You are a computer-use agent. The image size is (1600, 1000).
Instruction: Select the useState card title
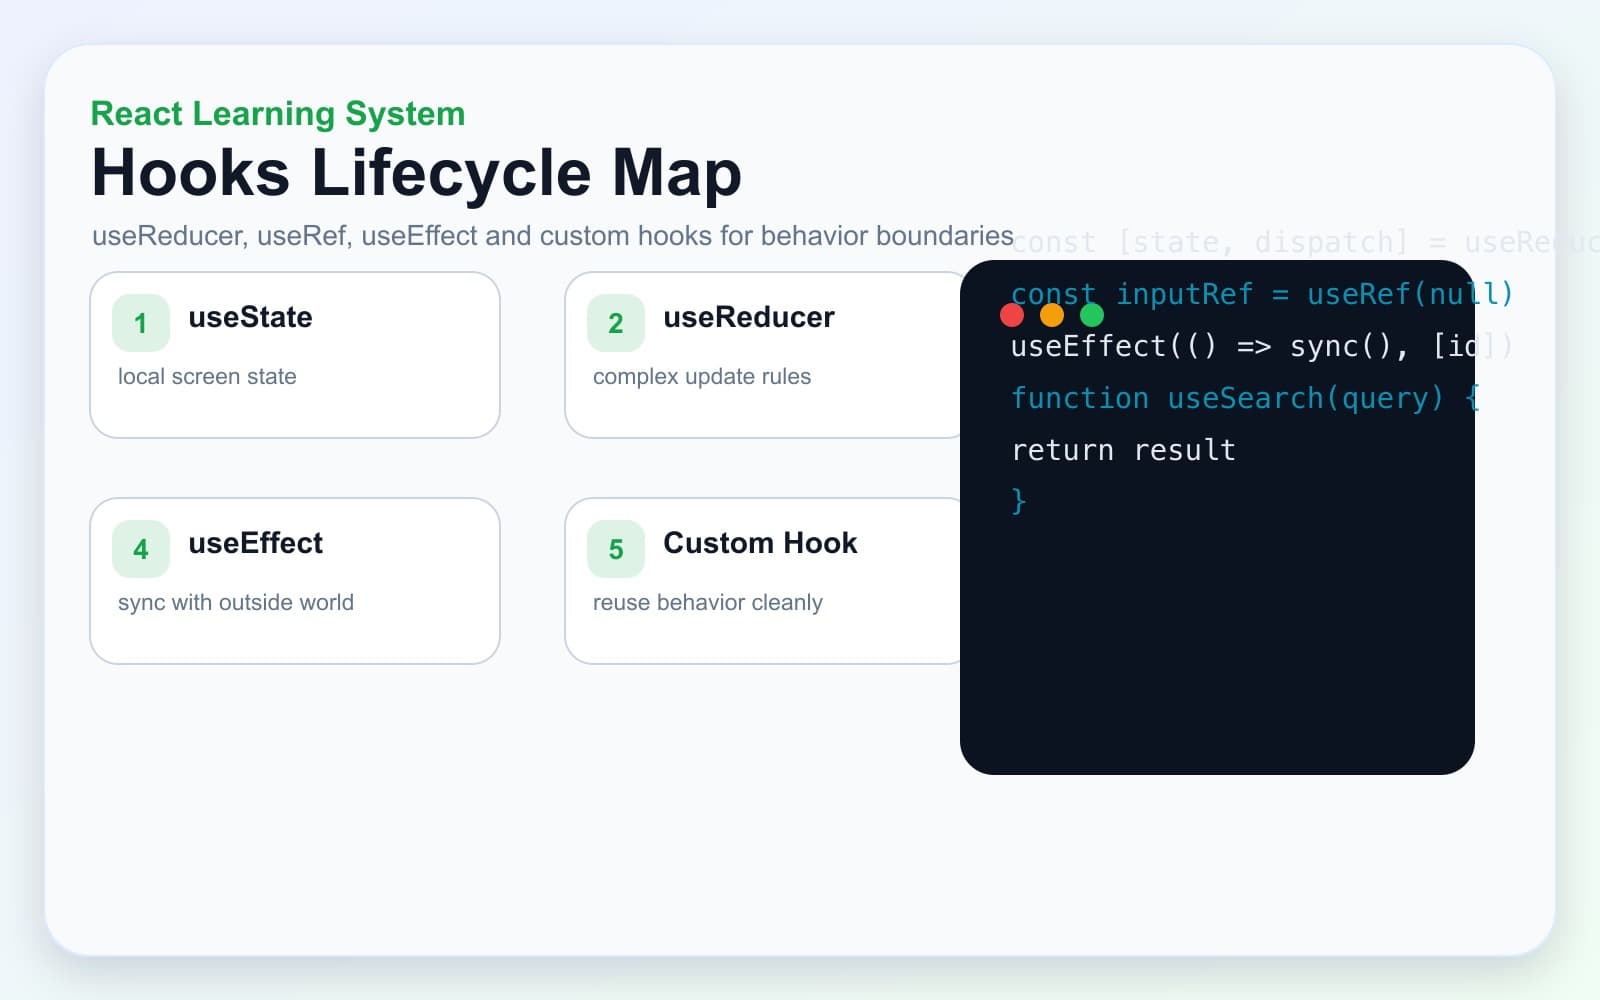click(x=250, y=317)
